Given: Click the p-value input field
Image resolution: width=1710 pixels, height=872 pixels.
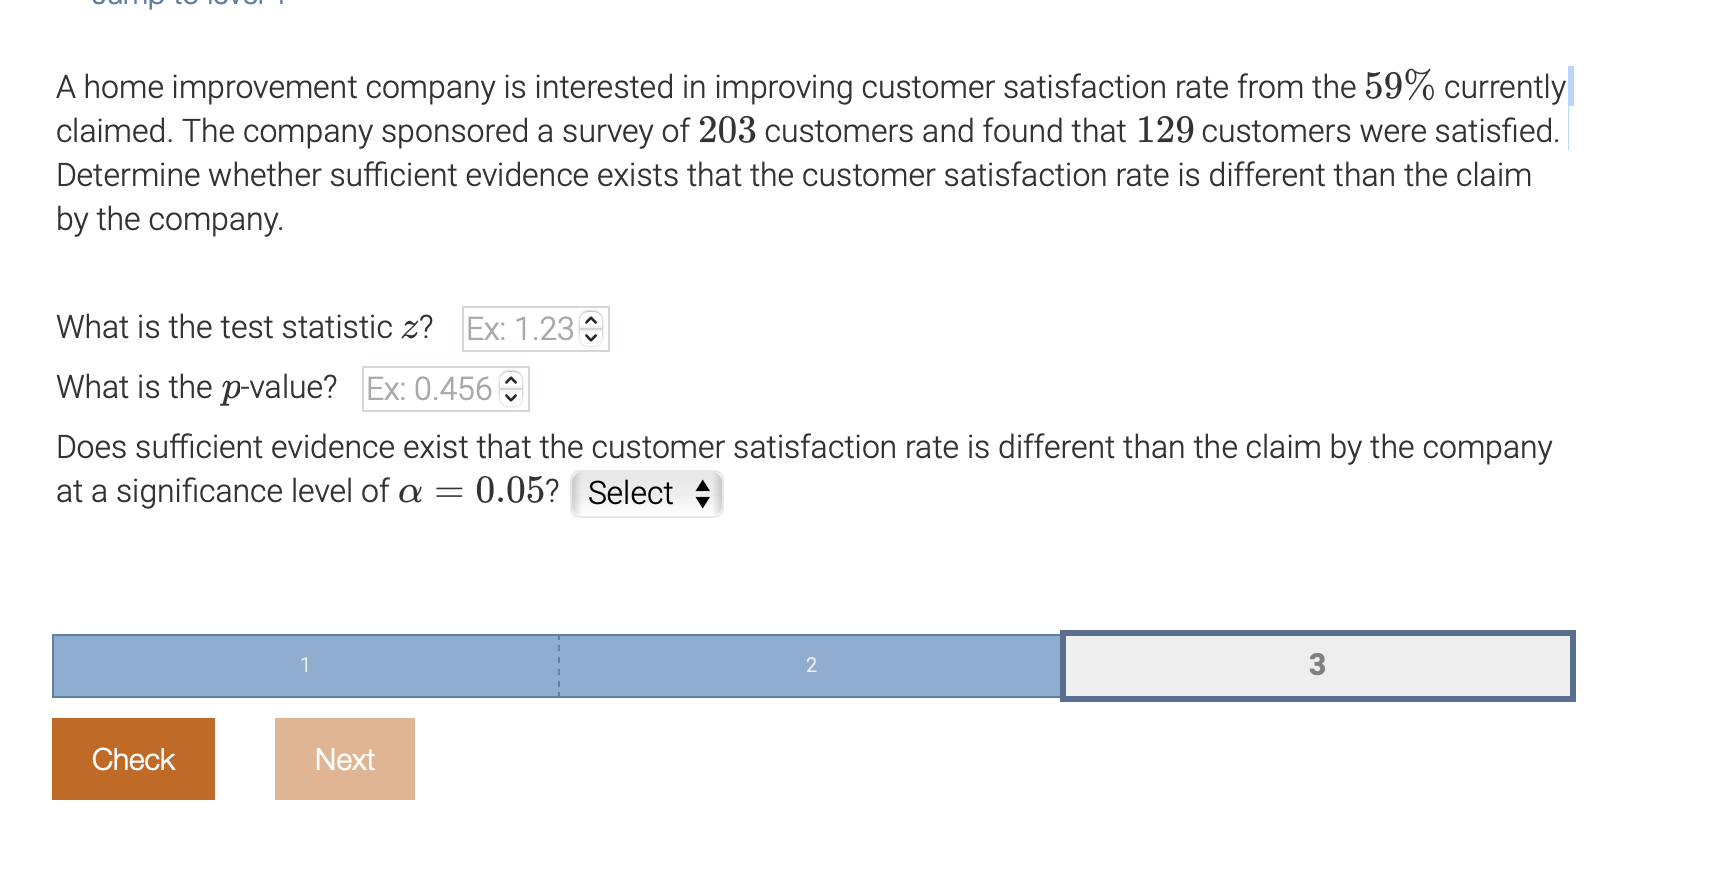Looking at the screenshot, I should click(430, 389).
